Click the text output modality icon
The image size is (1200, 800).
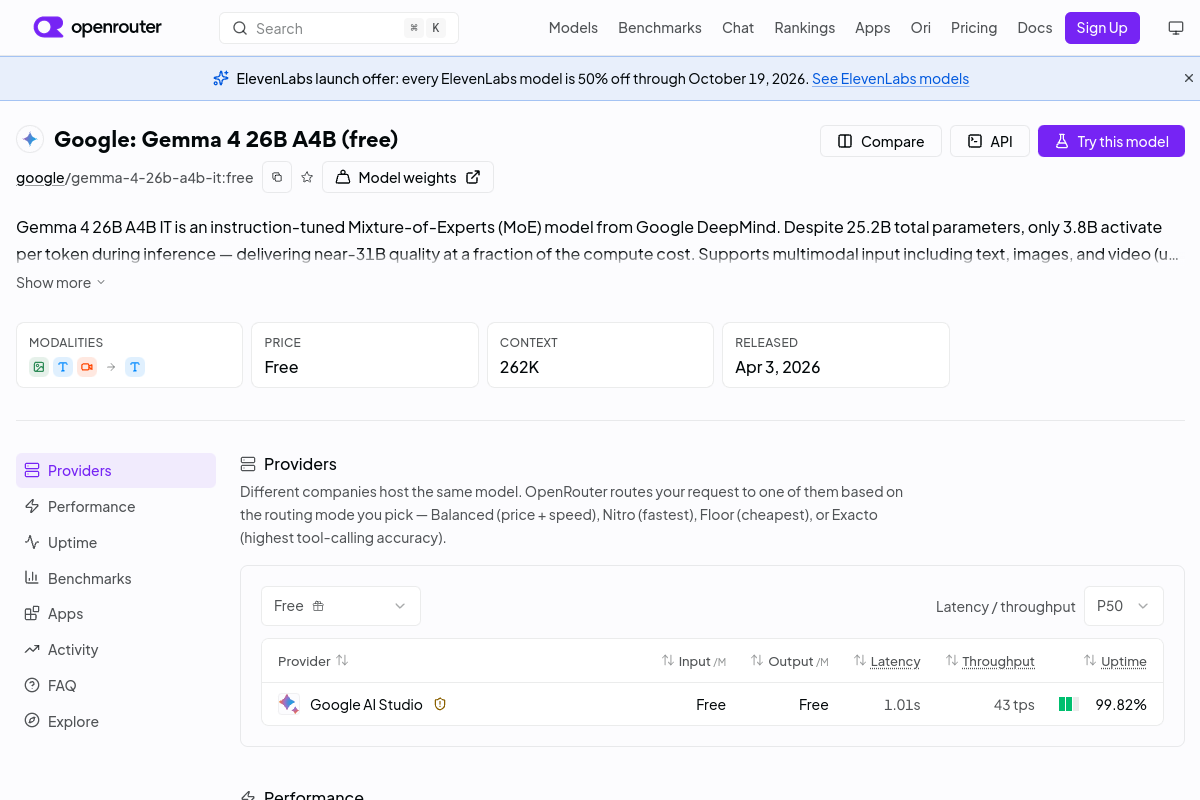coord(135,367)
